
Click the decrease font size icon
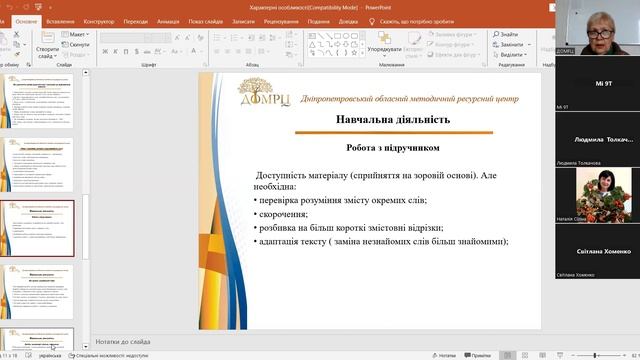pos(187,38)
